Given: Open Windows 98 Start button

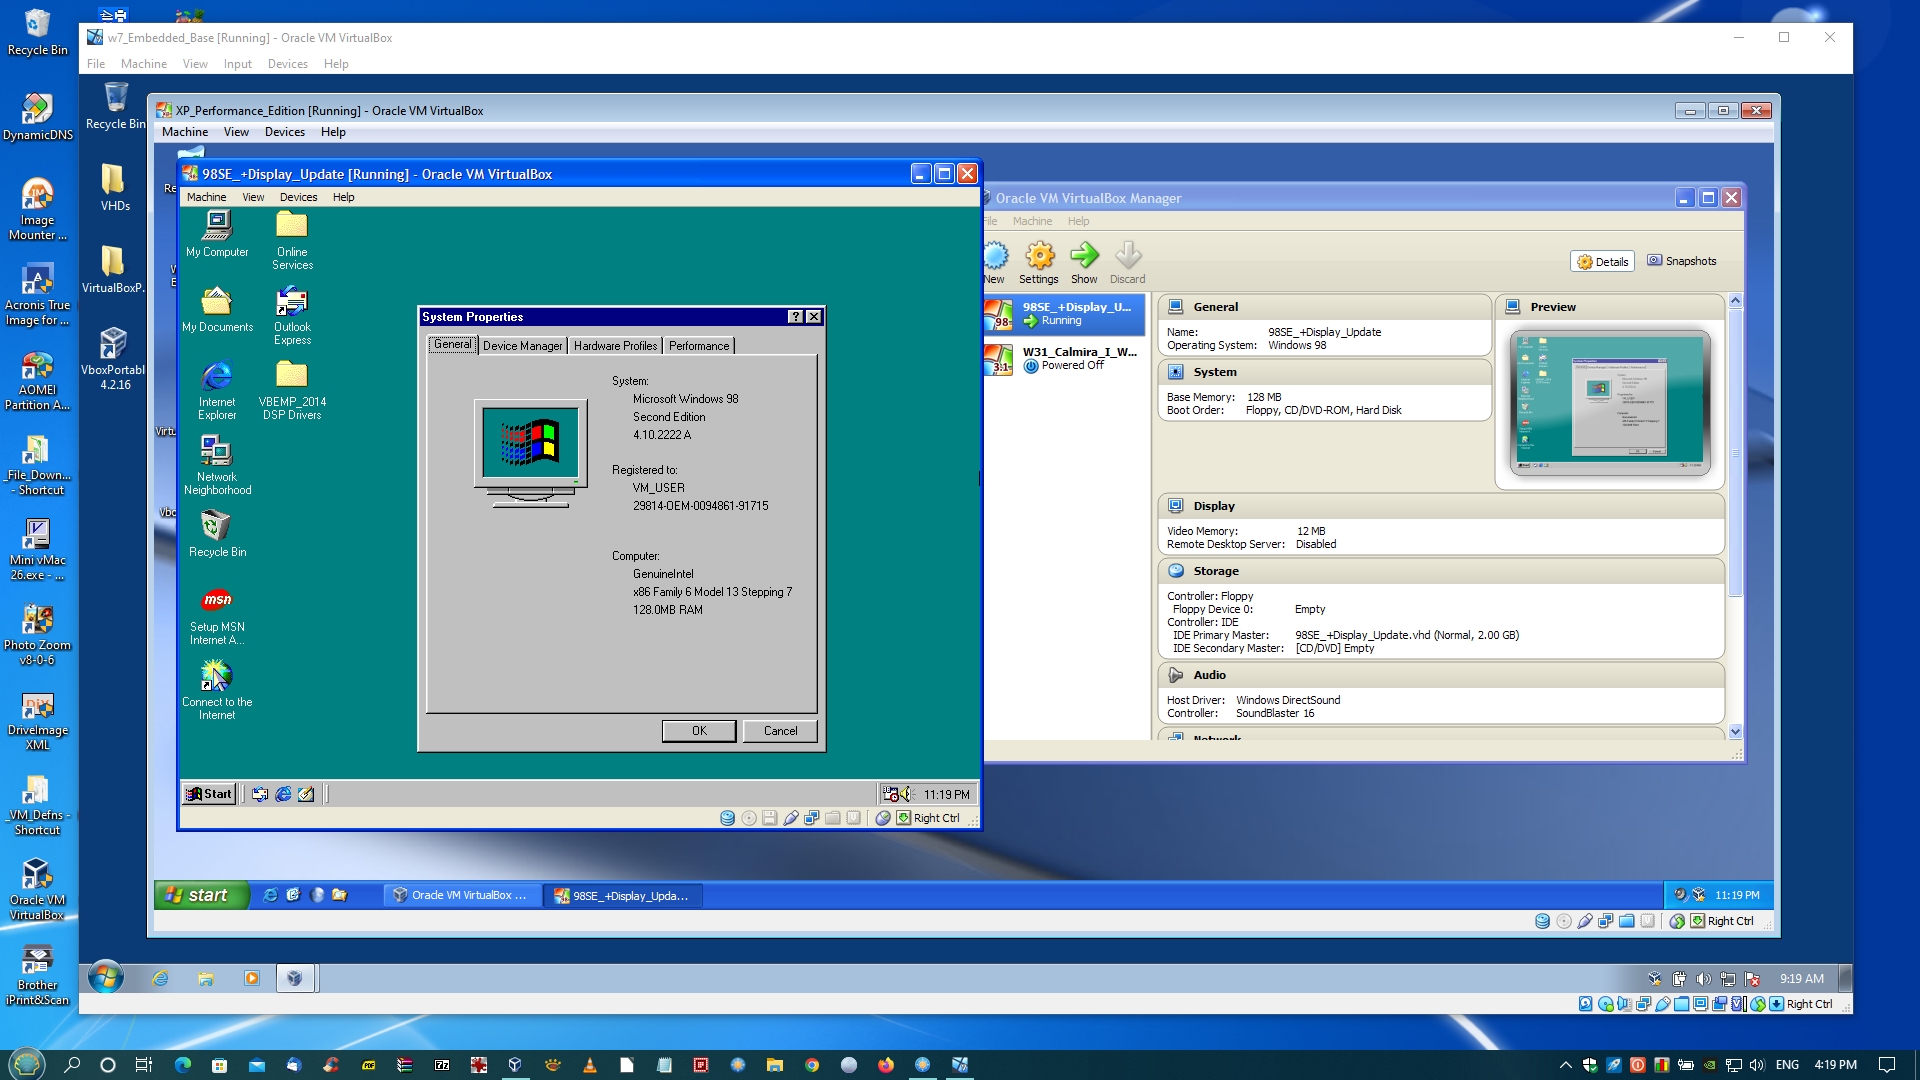Looking at the screenshot, I should [x=208, y=794].
